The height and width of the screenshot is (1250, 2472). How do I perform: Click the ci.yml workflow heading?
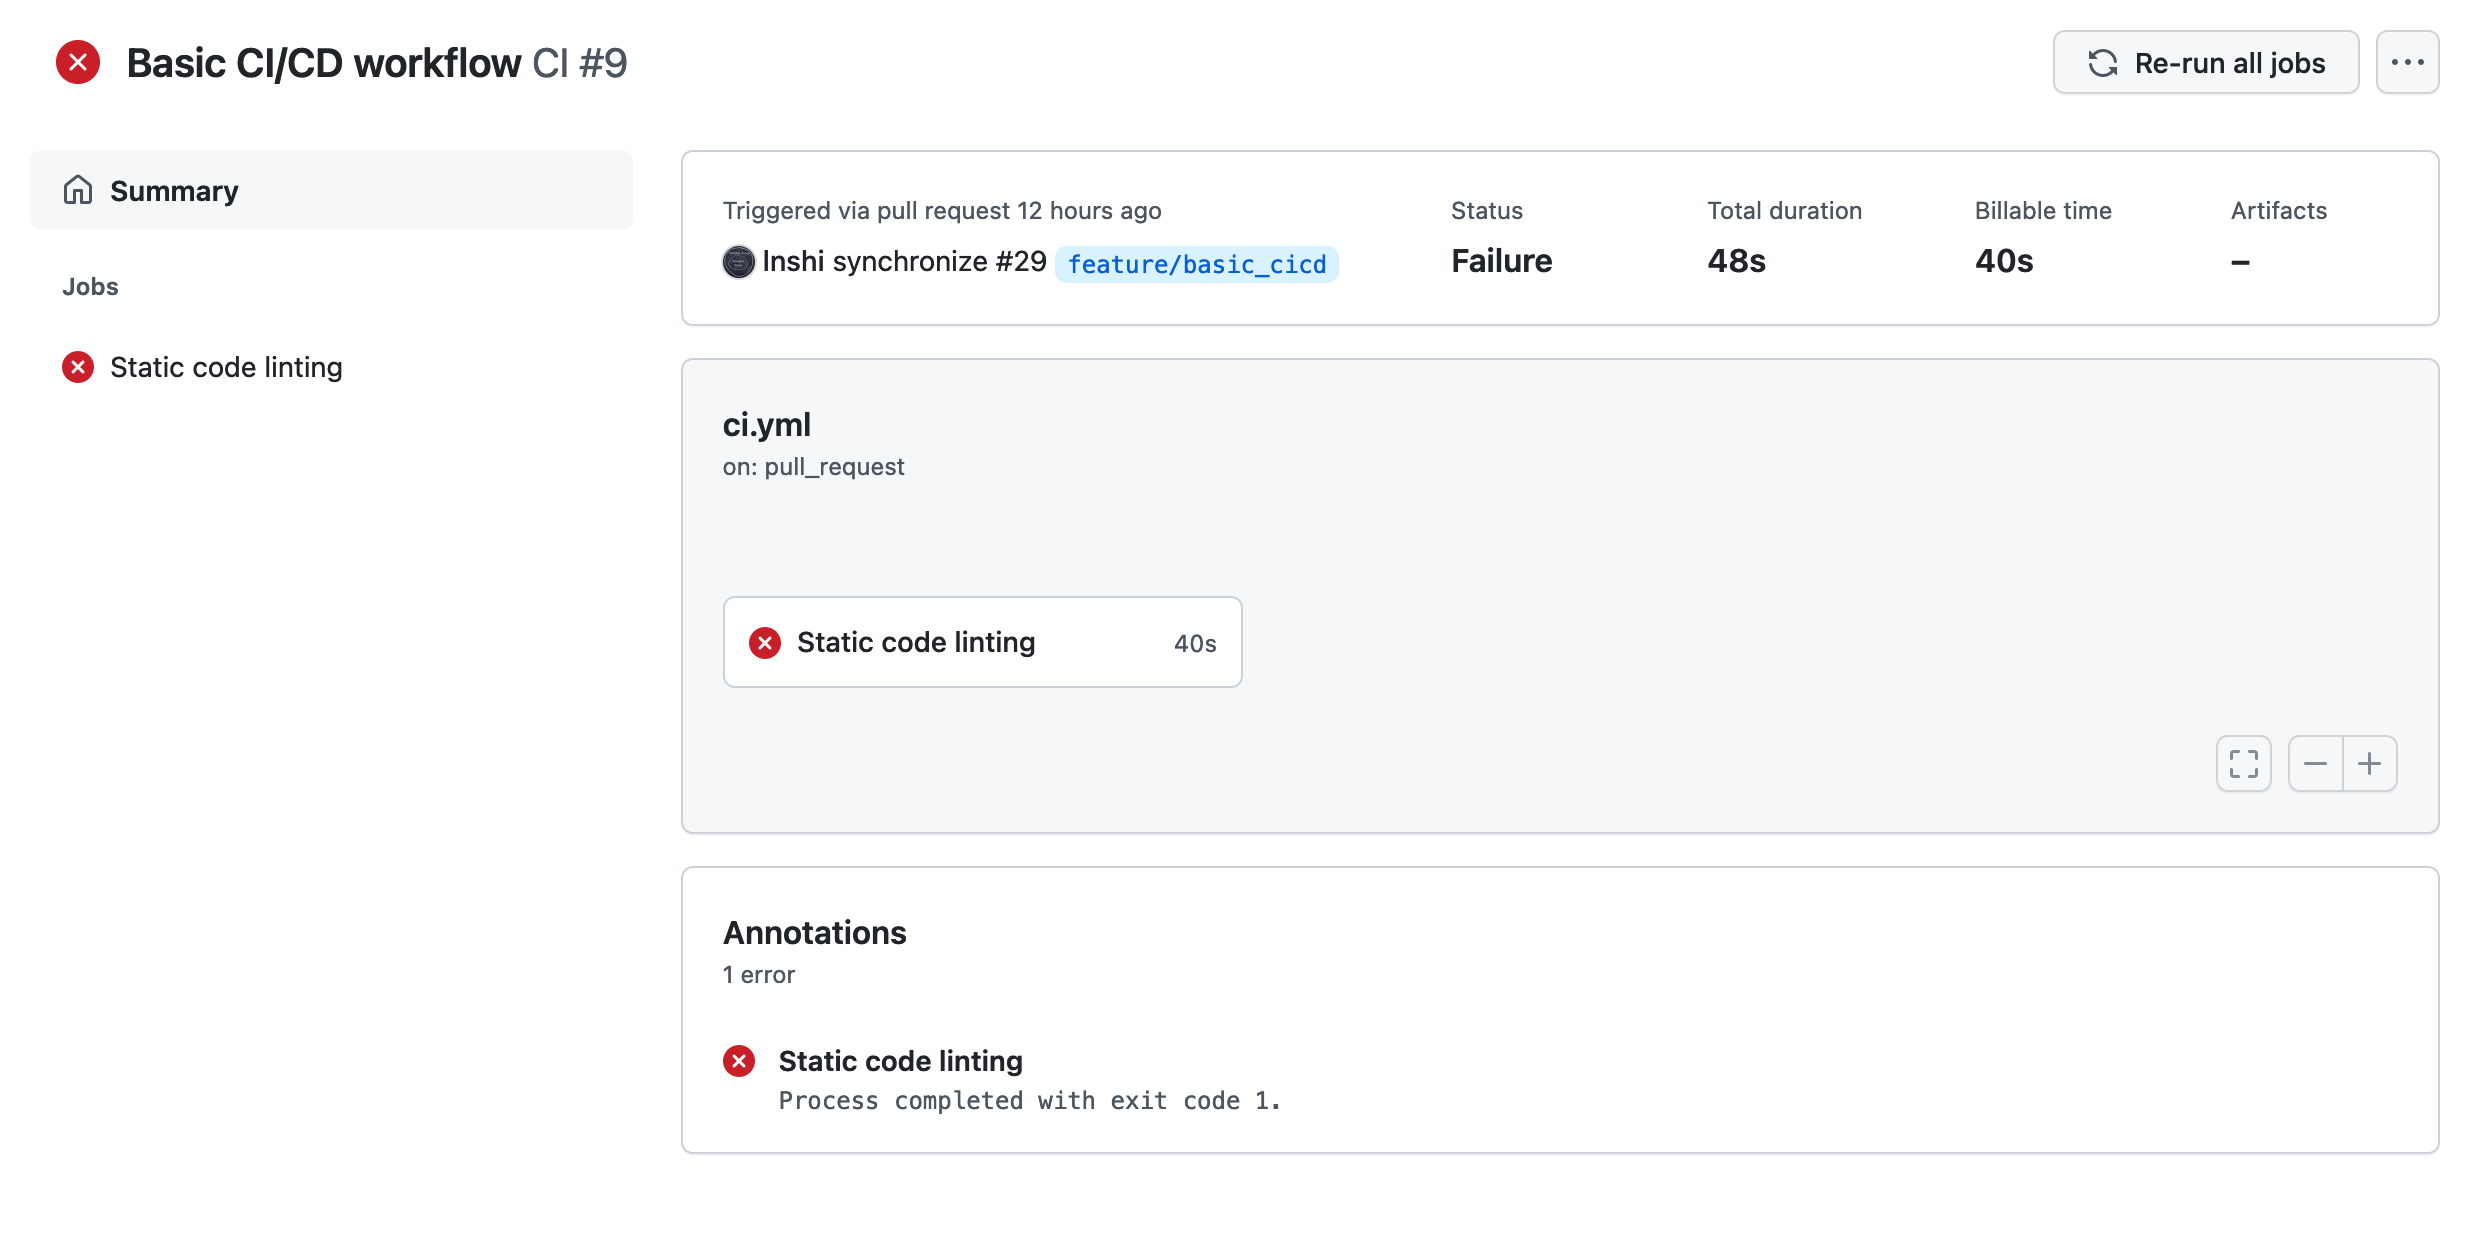point(767,424)
